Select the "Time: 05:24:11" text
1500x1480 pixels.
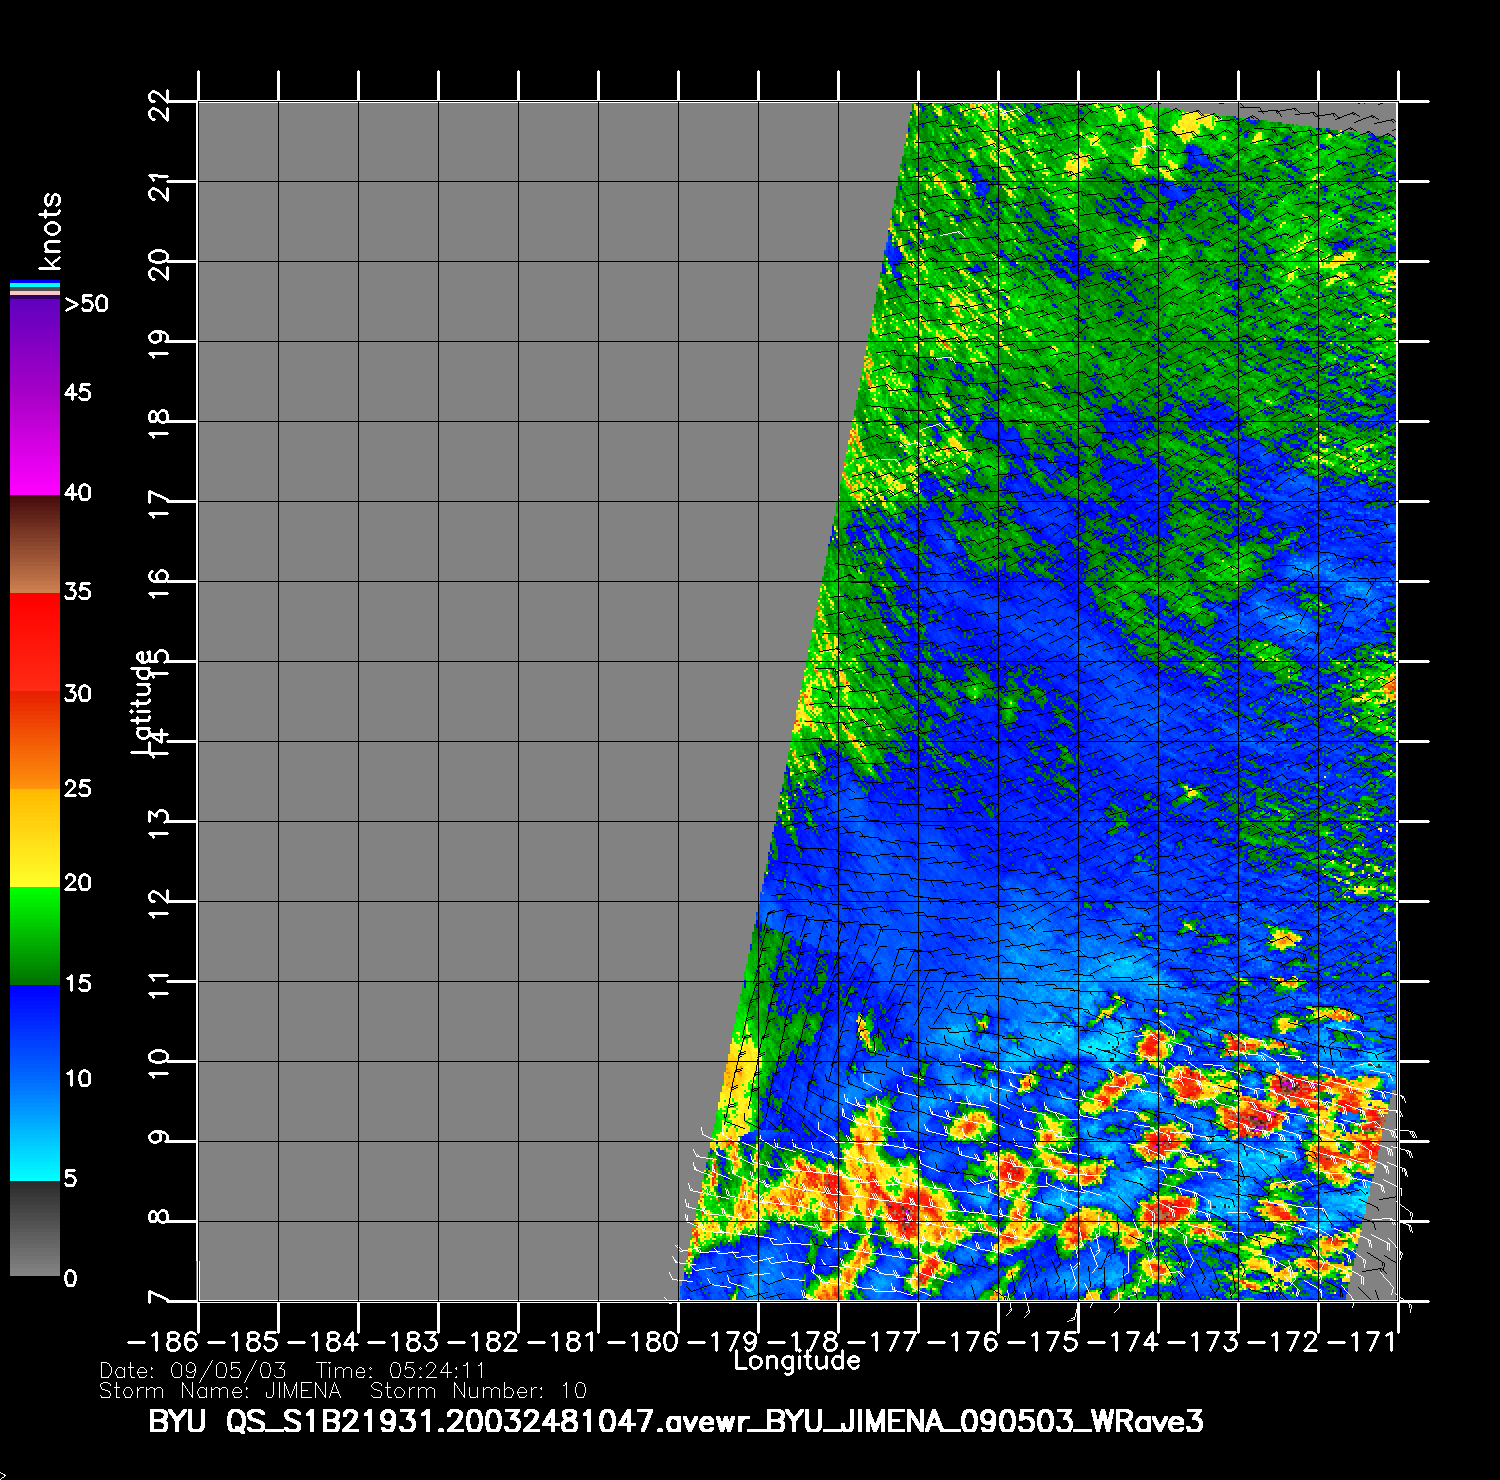click(401, 1371)
